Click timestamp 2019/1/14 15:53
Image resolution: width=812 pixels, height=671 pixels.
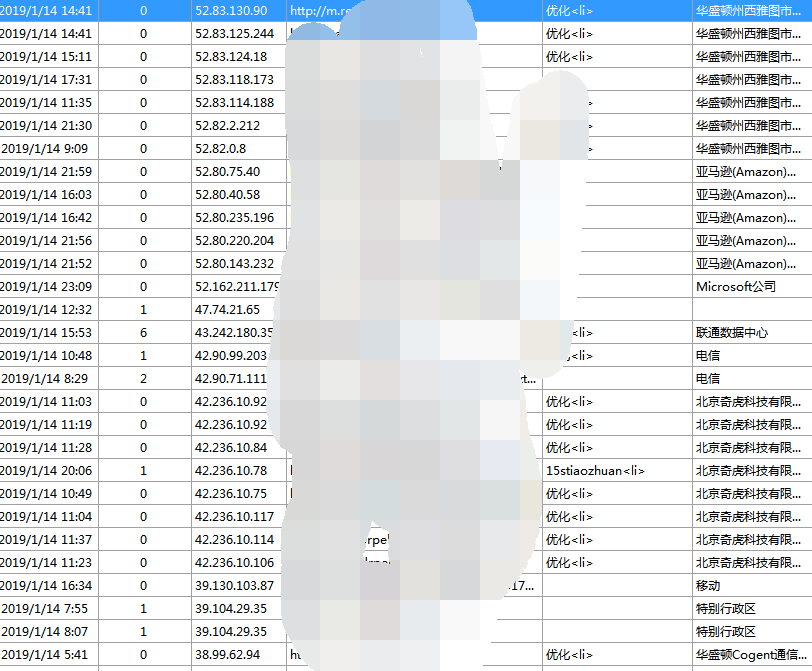(46, 333)
